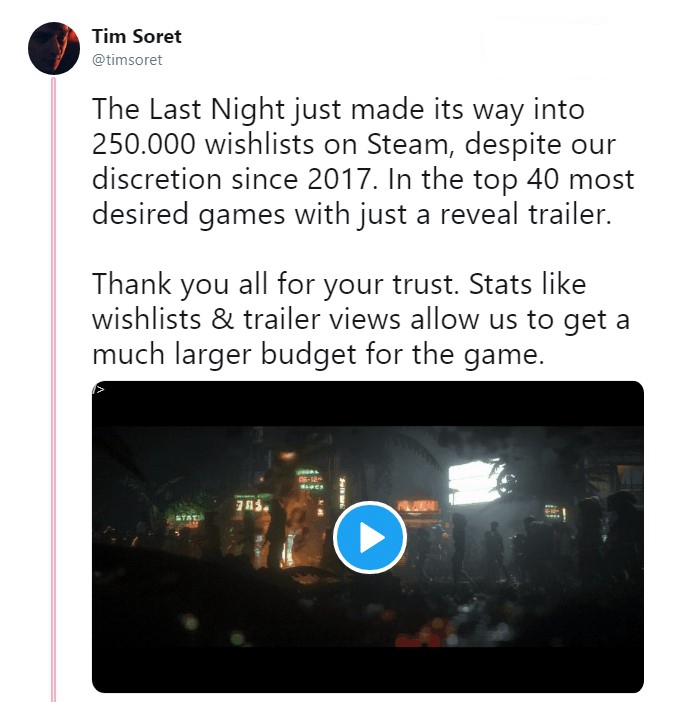Open Tim Soret's profile avatar
This screenshot has height=702, width=676.
(54, 47)
